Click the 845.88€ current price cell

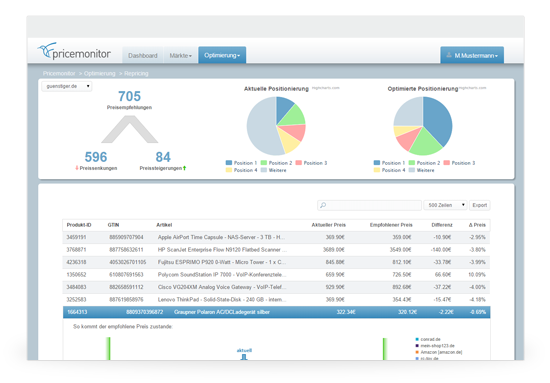pos(335,262)
